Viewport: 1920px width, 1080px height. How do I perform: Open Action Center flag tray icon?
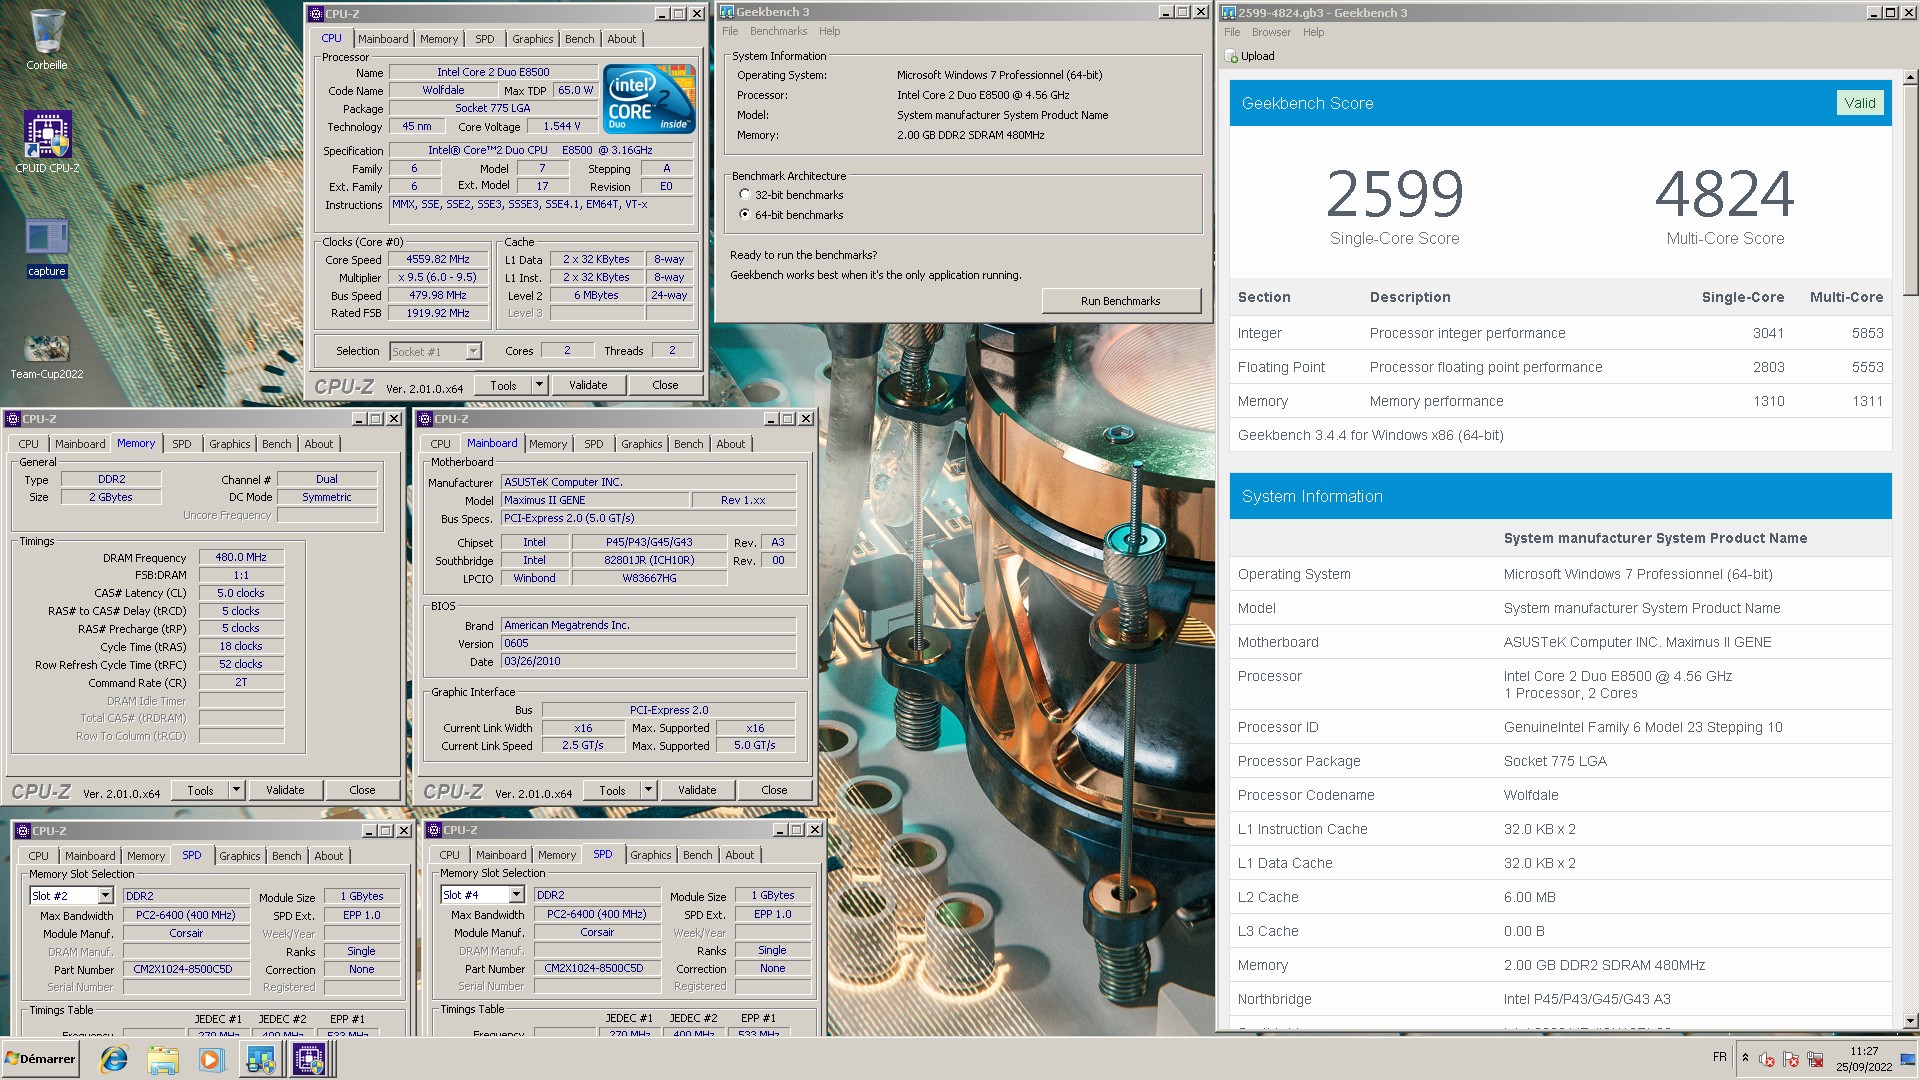tap(1790, 1059)
